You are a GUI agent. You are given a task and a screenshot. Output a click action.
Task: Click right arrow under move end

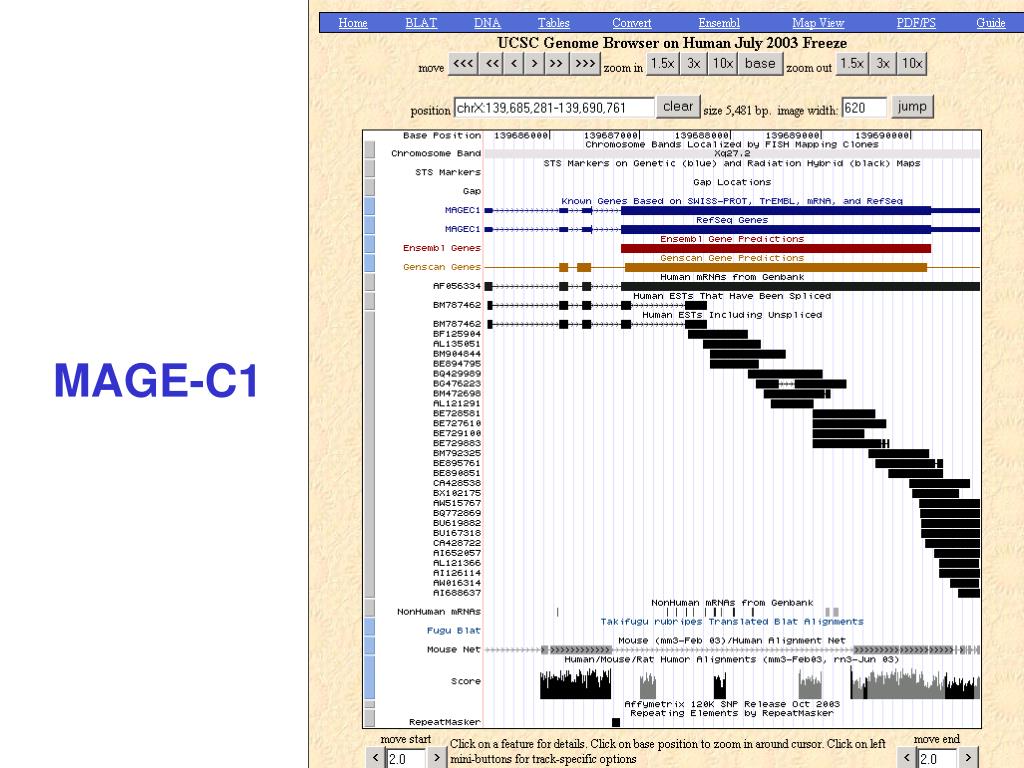pyautogui.click(x=968, y=758)
